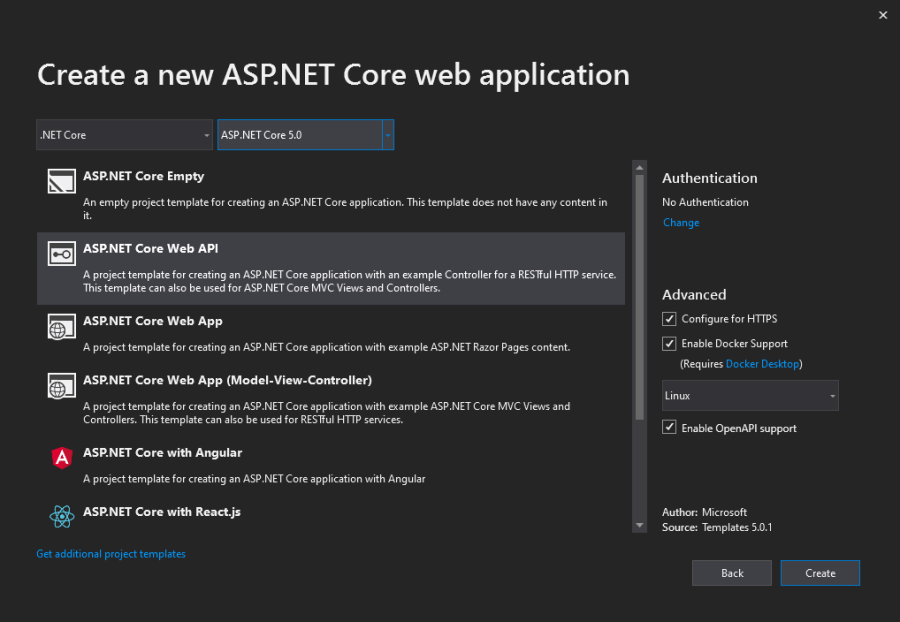Viewport: 900px width, 622px height.
Task: Click the Back button
Action: click(731, 573)
